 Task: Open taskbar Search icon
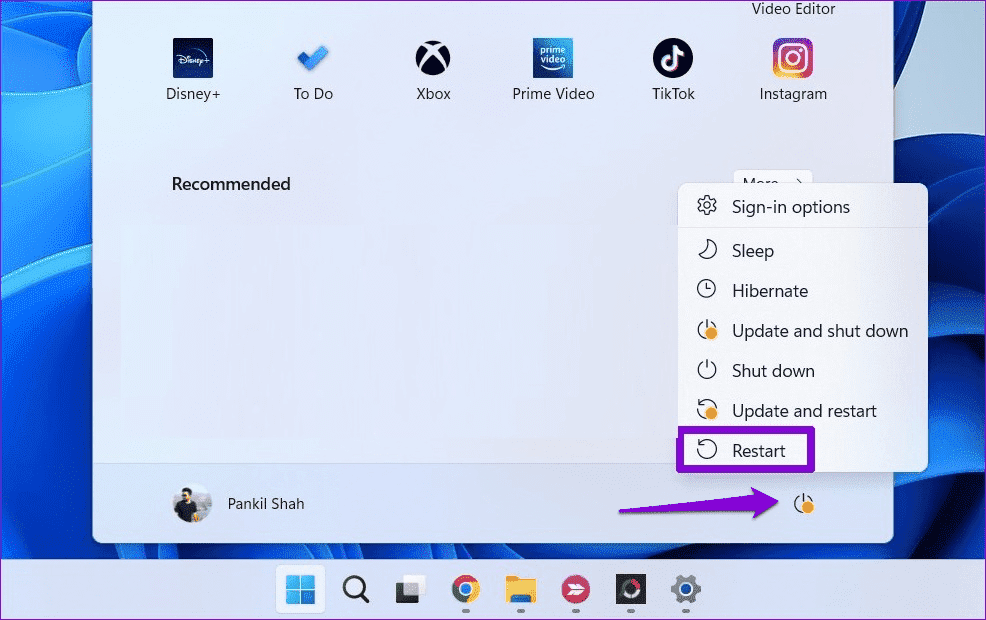click(x=355, y=589)
